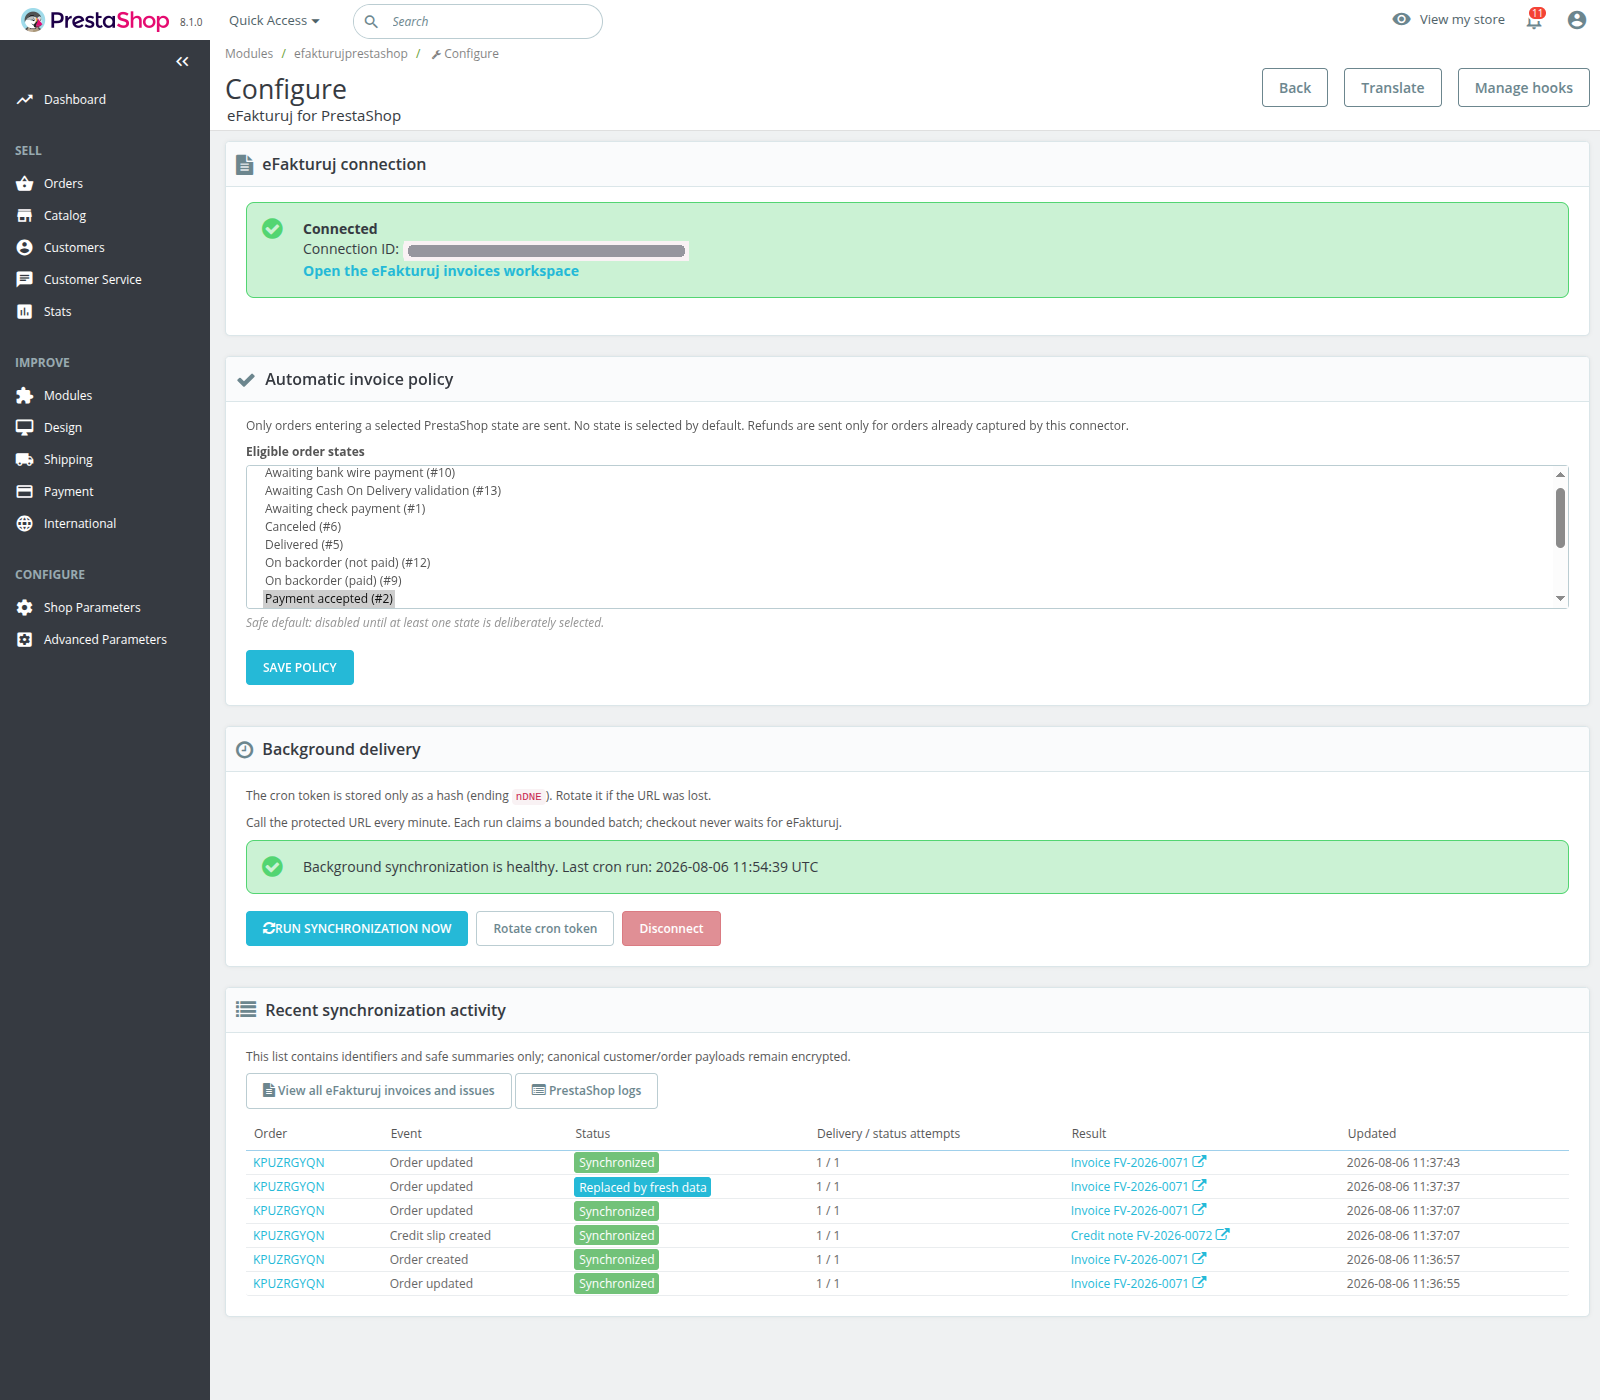The image size is (1600, 1400).
Task: Click the order states list up arrow
Action: pyautogui.click(x=1560, y=474)
